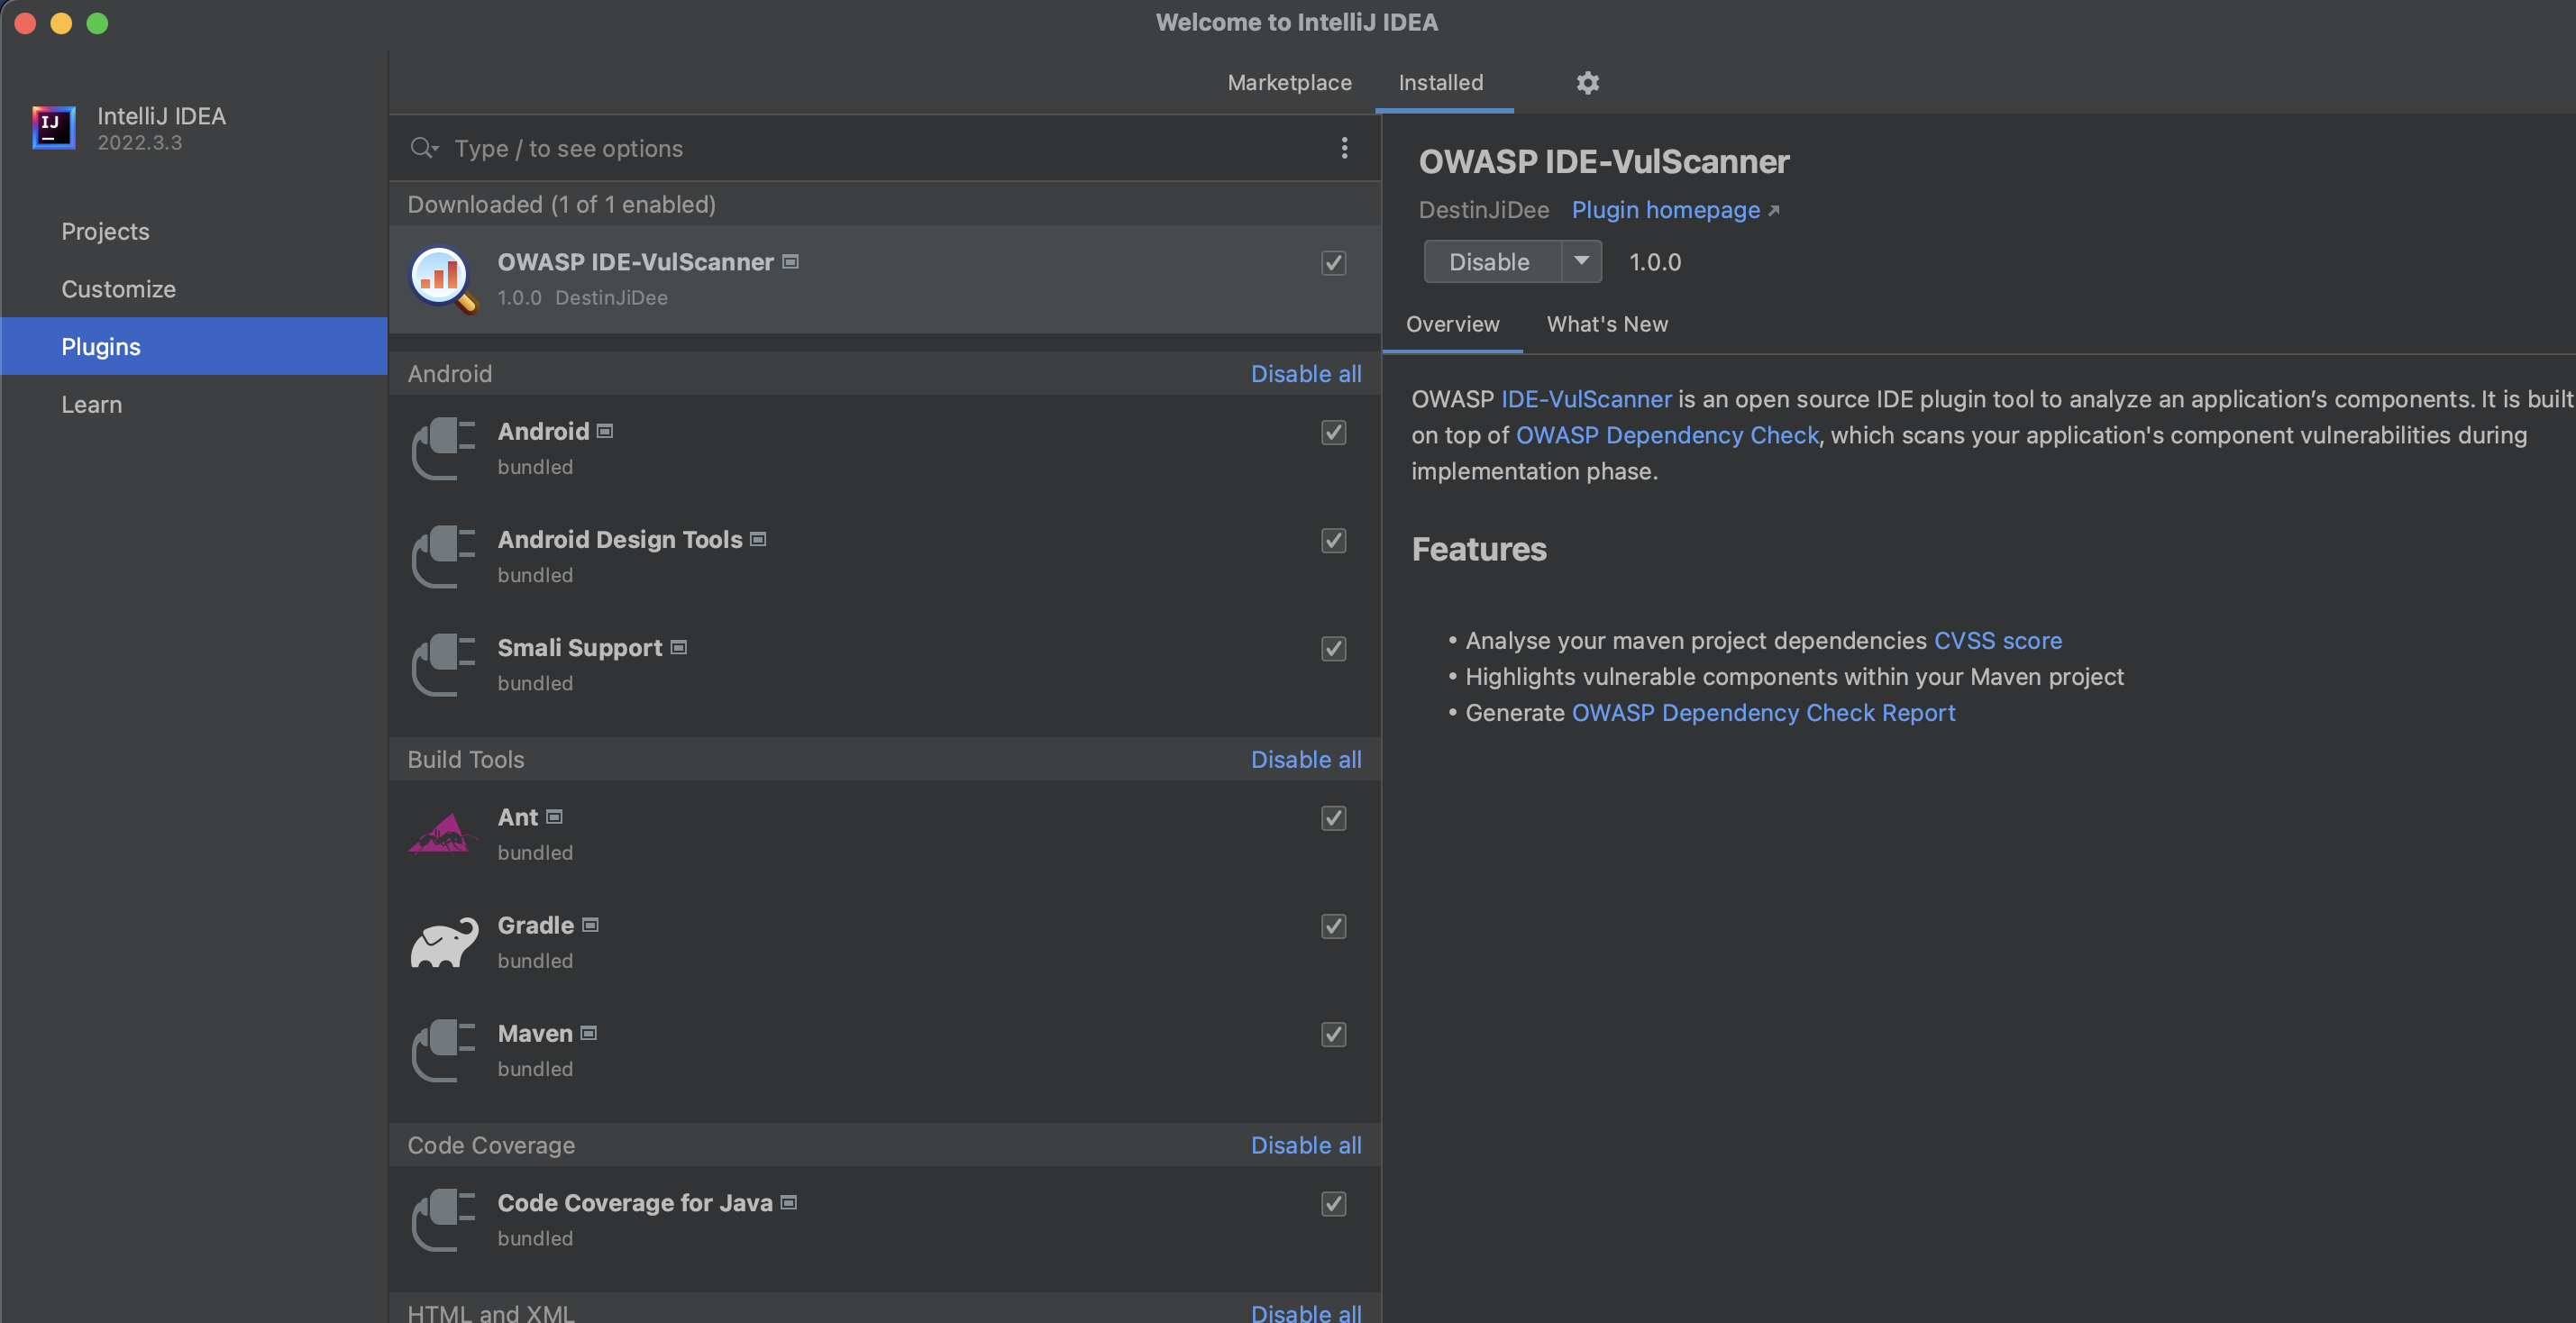Click bundled marker icon next to Gradle
This screenshot has width=2576, height=1323.
click(591, 925)
